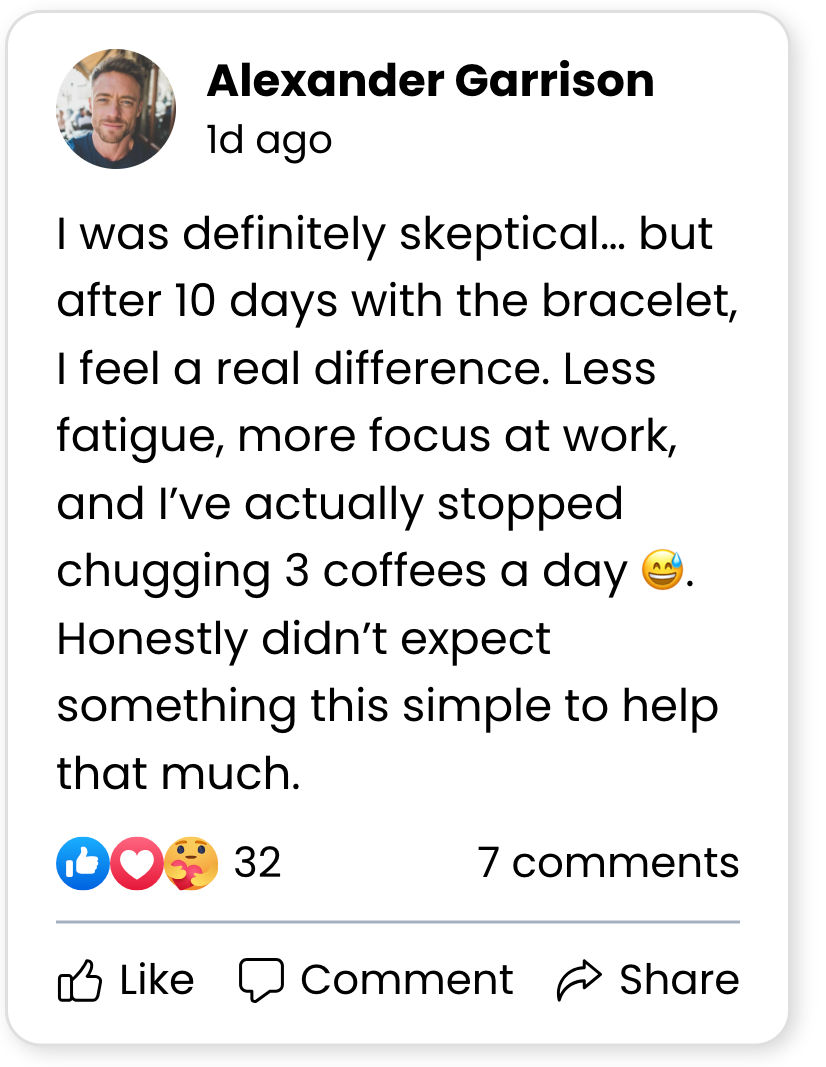The height and width of the screenshot is (1067, 826).
Task: Open Alexander Garrison's profile picture
Action: coord(116,108)
